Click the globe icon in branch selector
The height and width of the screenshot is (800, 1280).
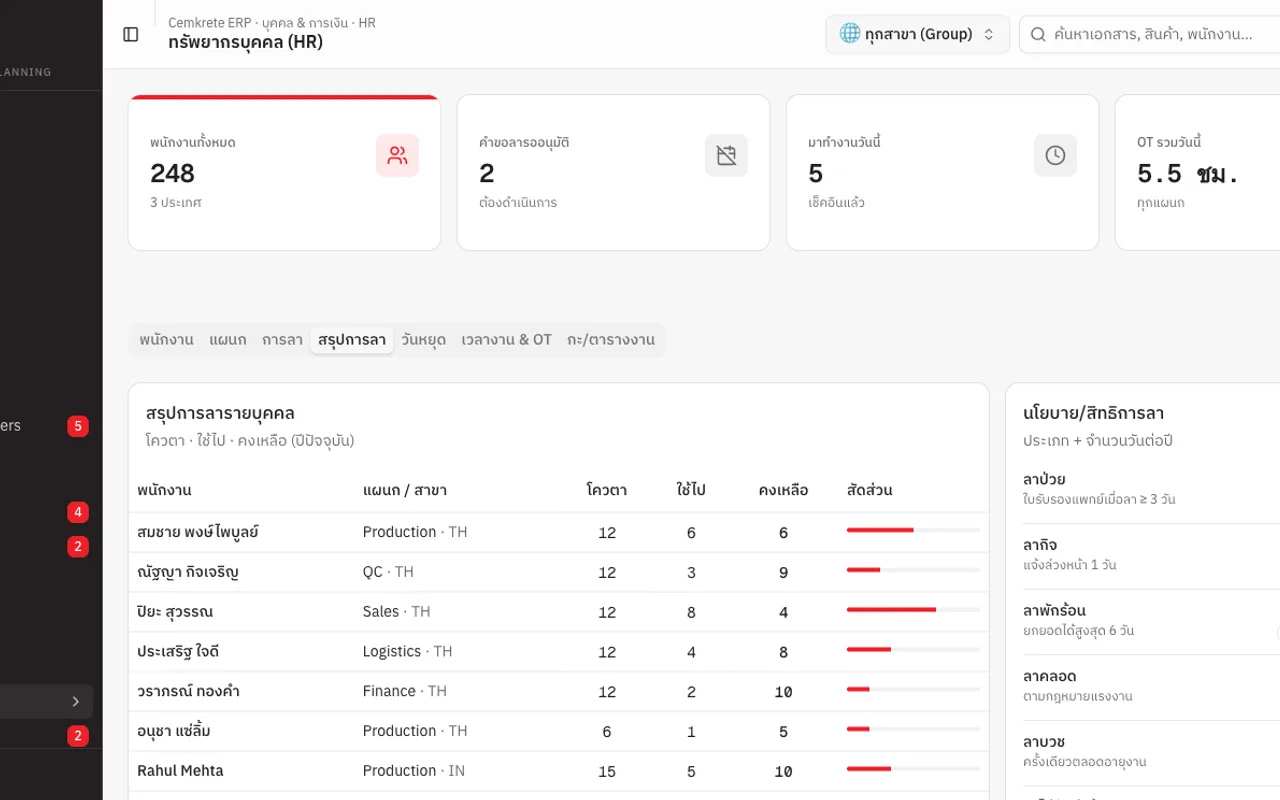click(850, 34)
